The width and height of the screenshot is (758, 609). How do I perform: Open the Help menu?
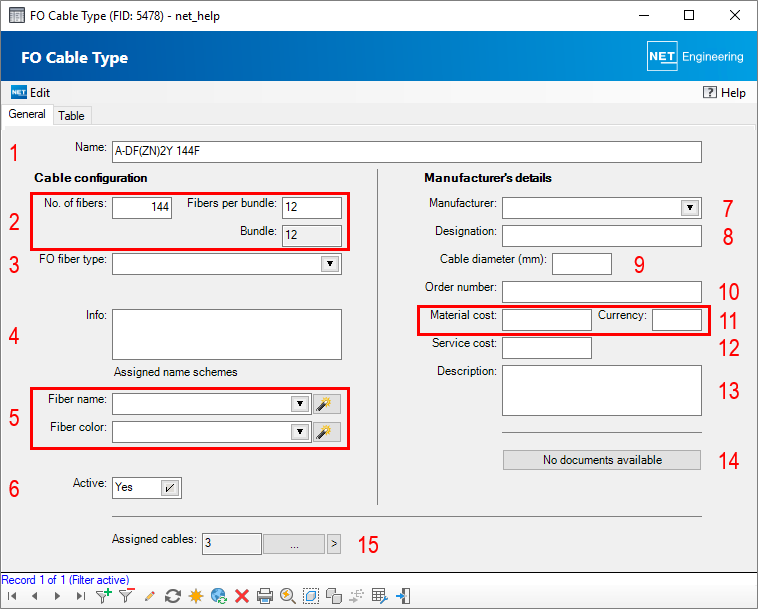click(x=724, y=92)
